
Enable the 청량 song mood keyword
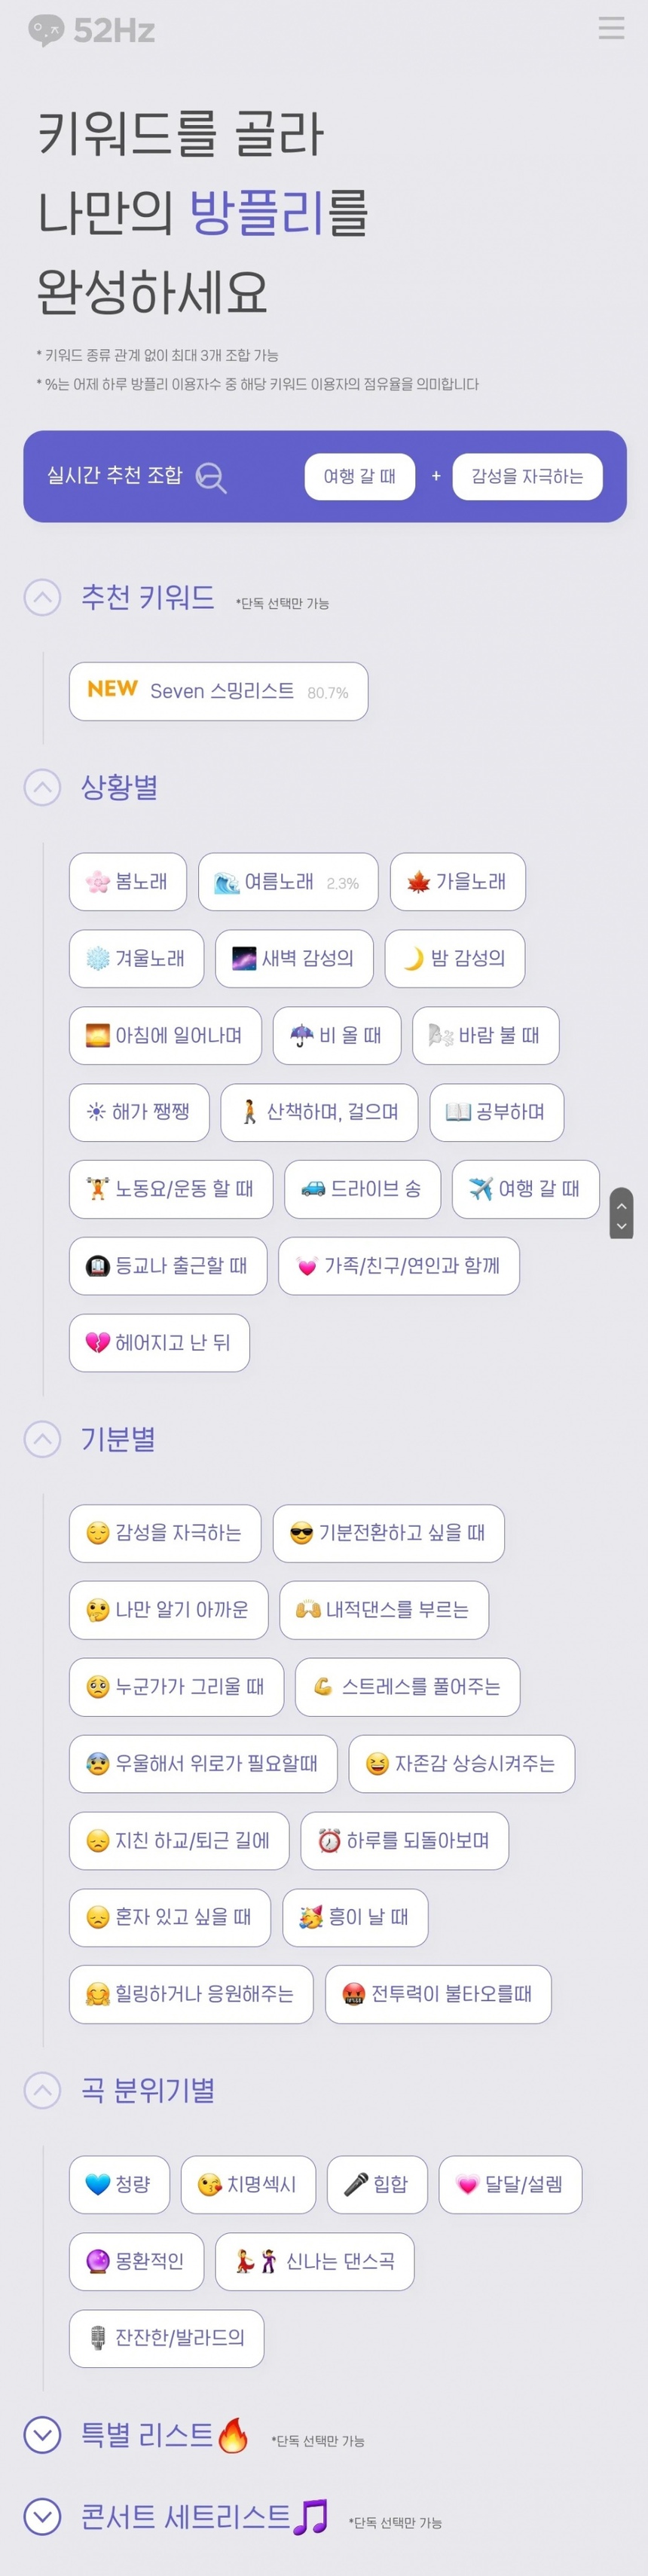119,2184
